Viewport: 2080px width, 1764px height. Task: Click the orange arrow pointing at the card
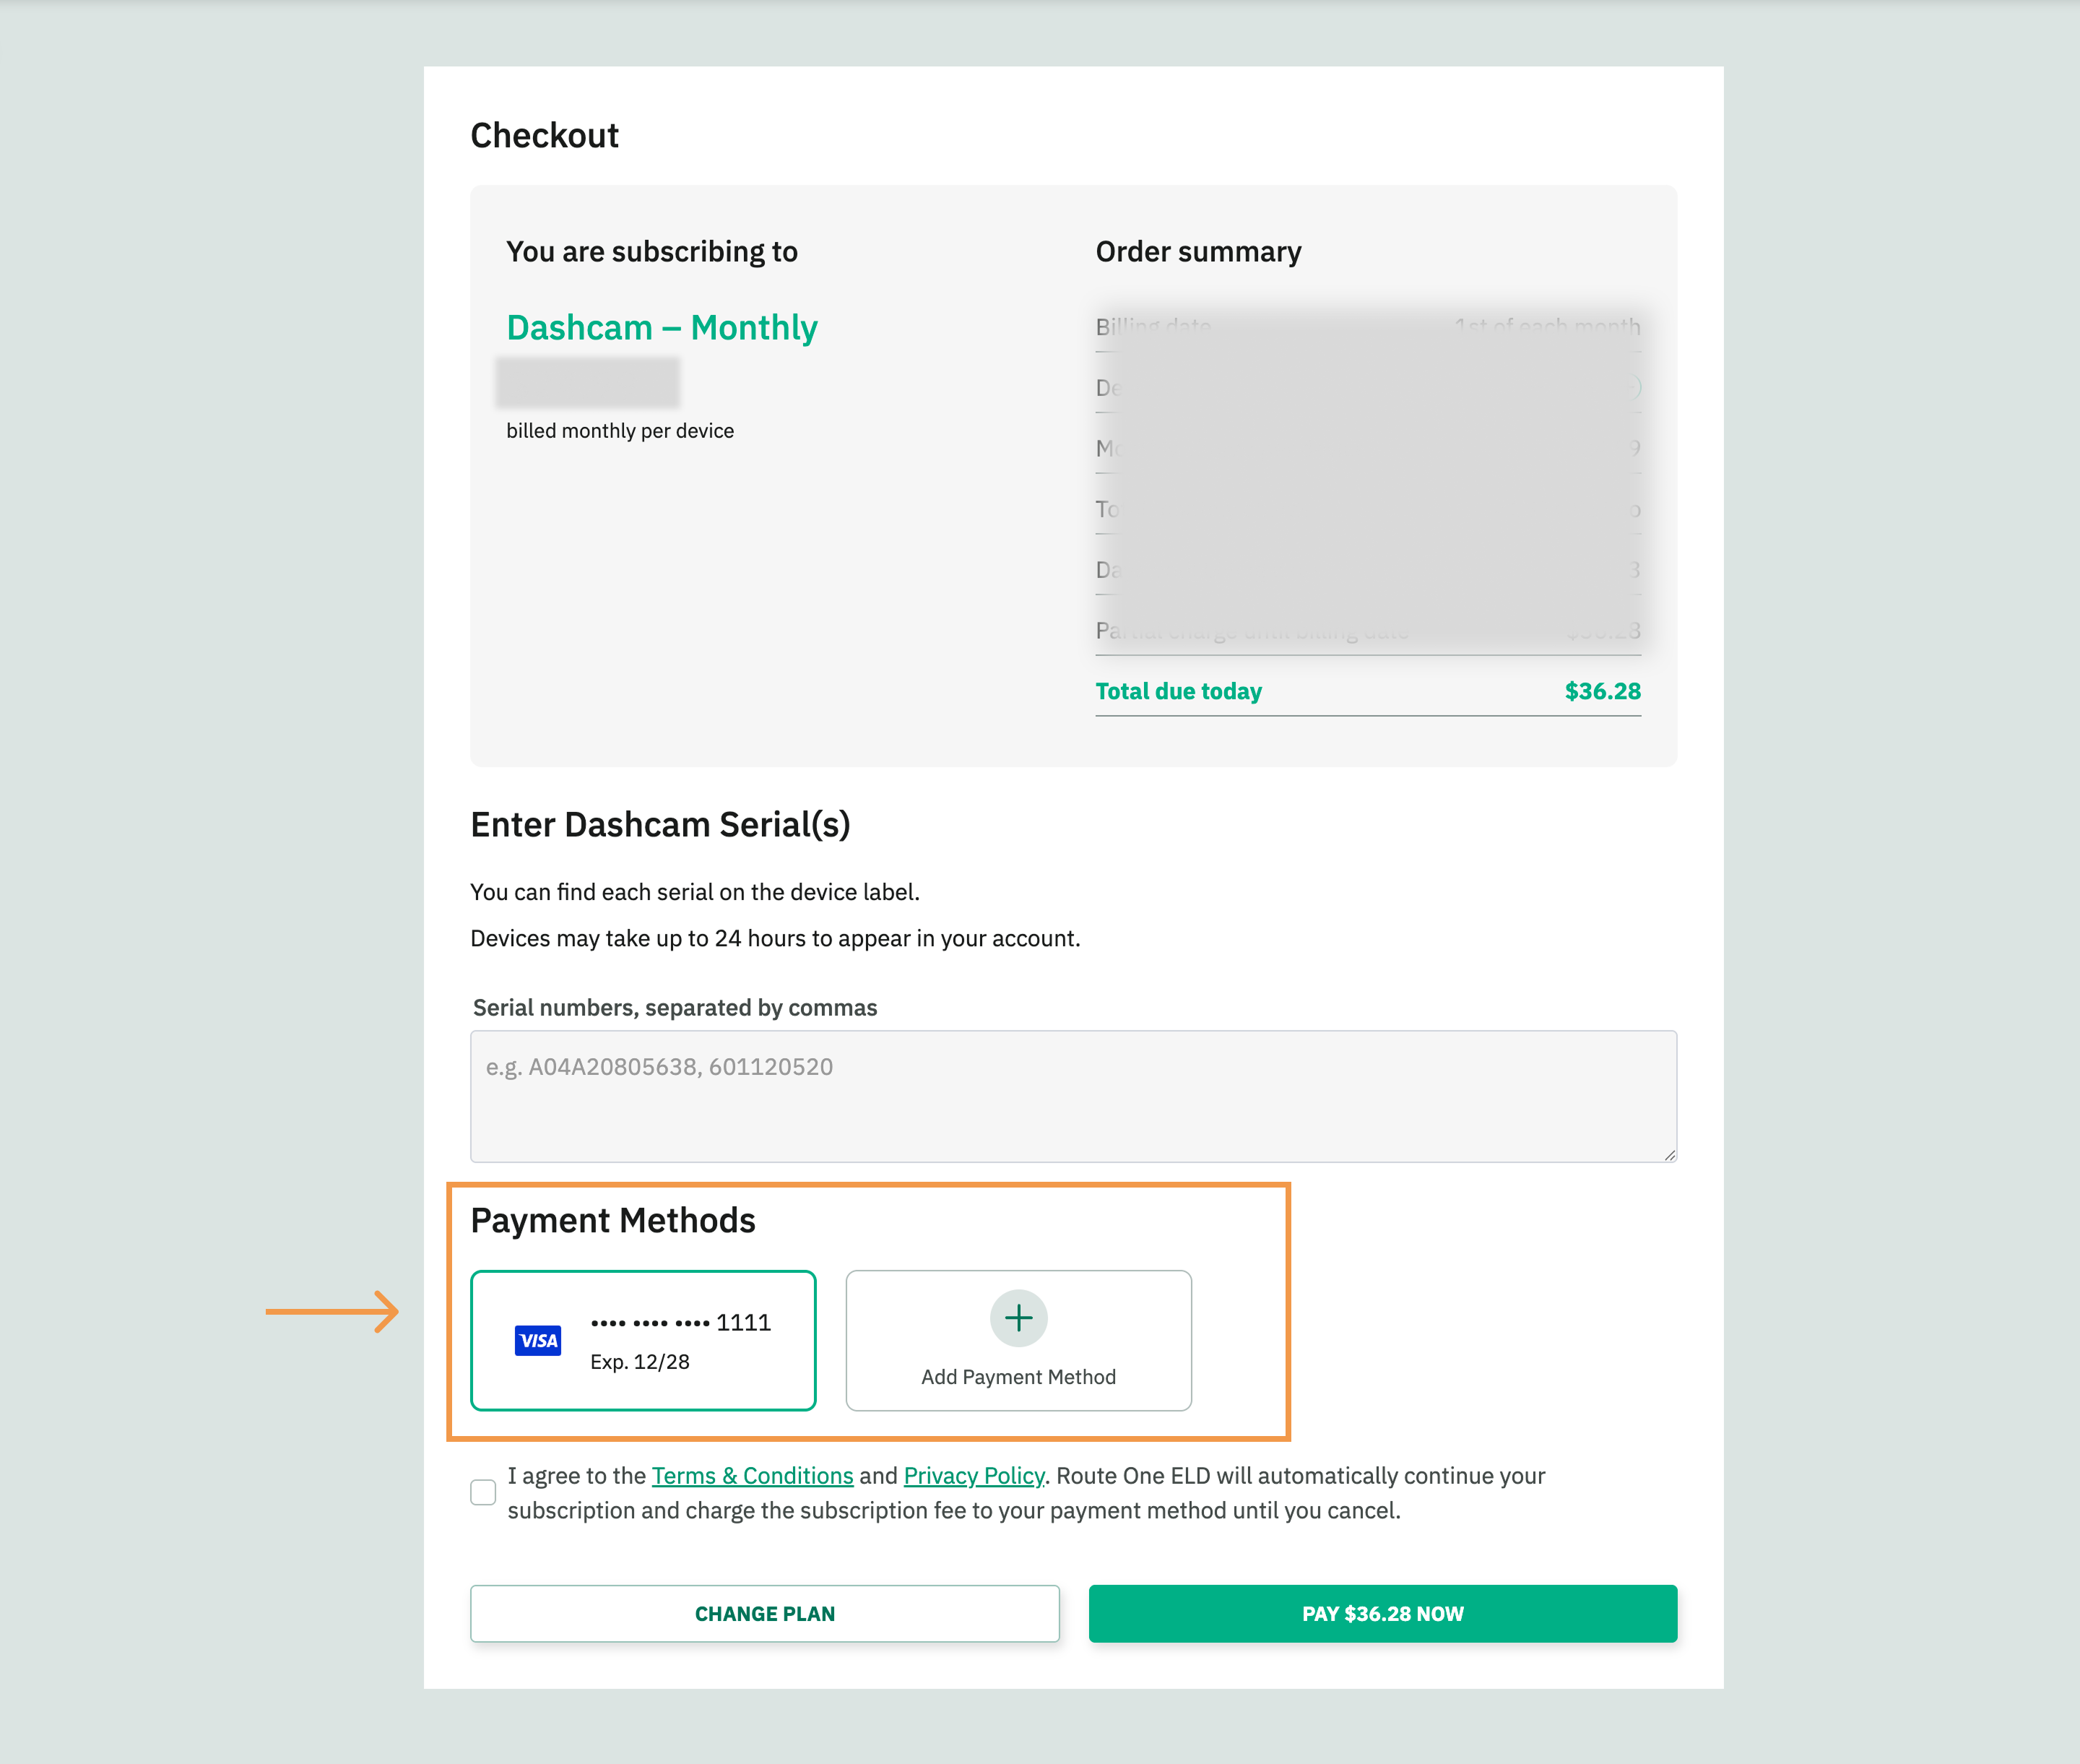click(332, 1311)
